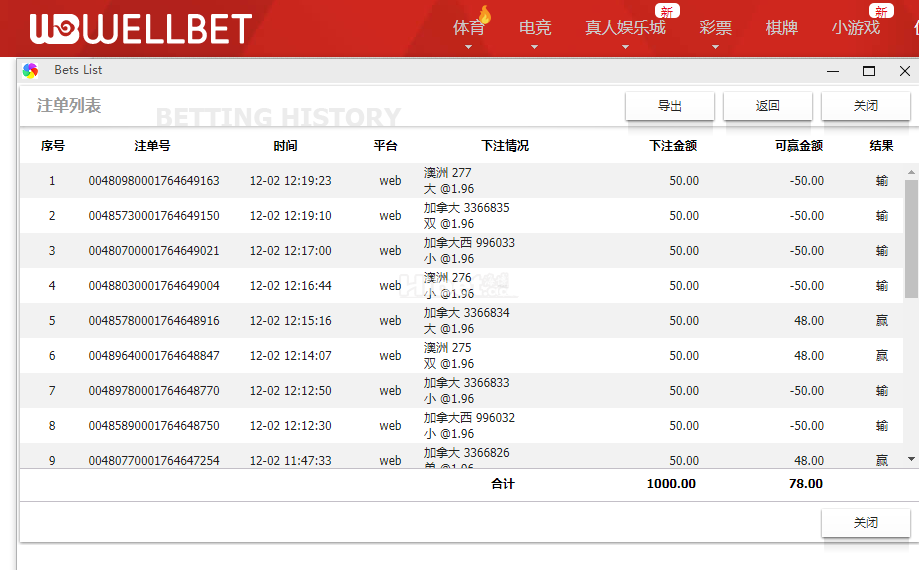Click the colorful Bets List window icon

click(x=31, y=70)
